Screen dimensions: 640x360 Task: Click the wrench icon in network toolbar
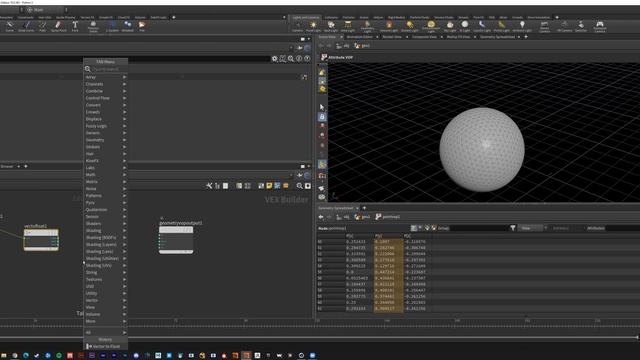209,186
